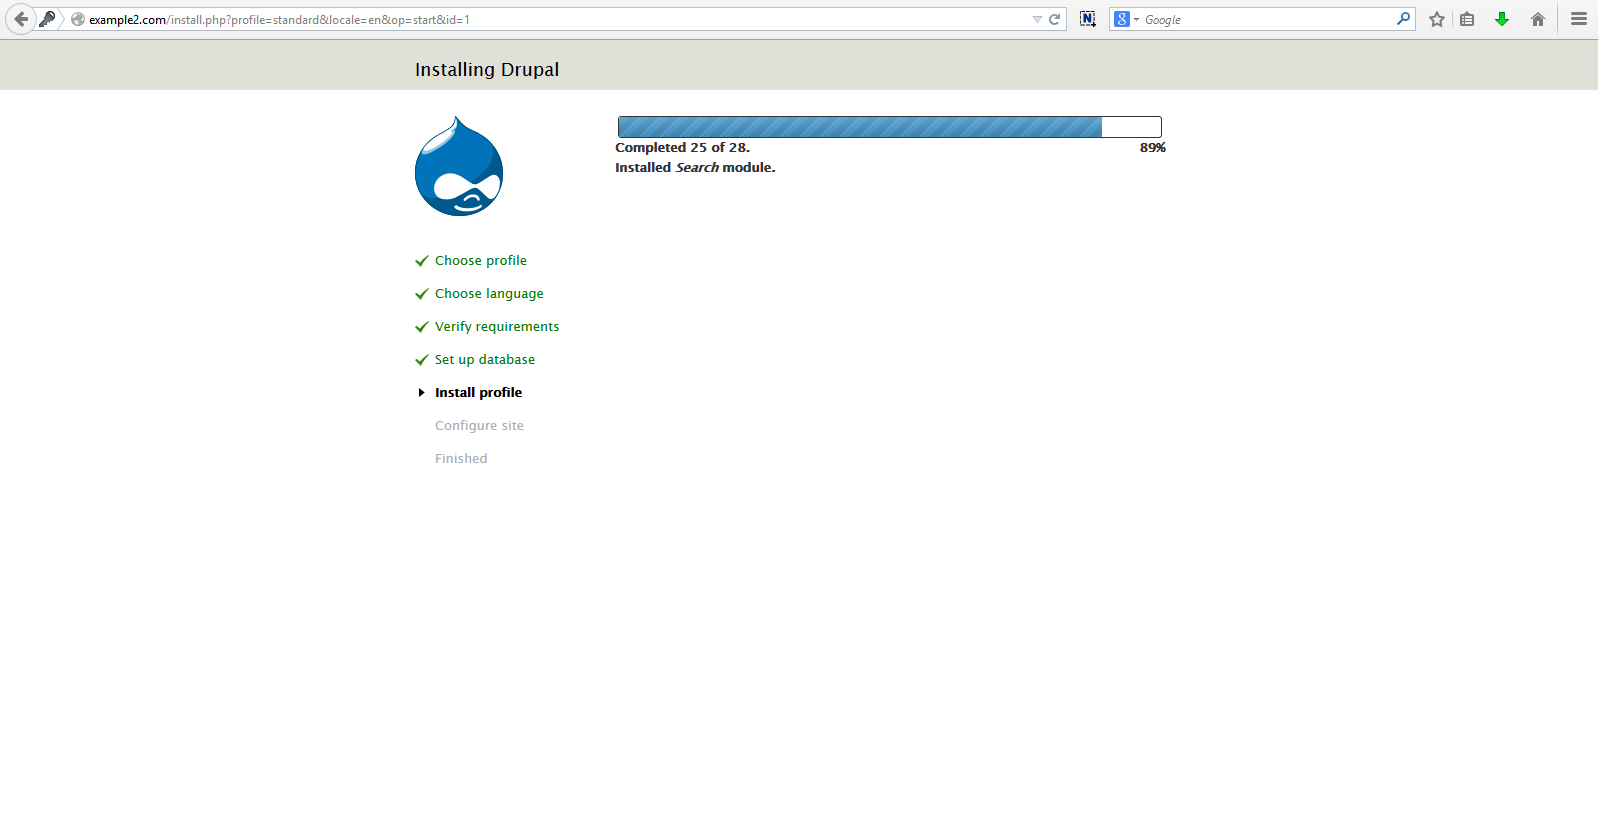The width and height of the screenshot is (1598, 829).
Task: Reload the page with the refresh icon
Action: 1054,19
